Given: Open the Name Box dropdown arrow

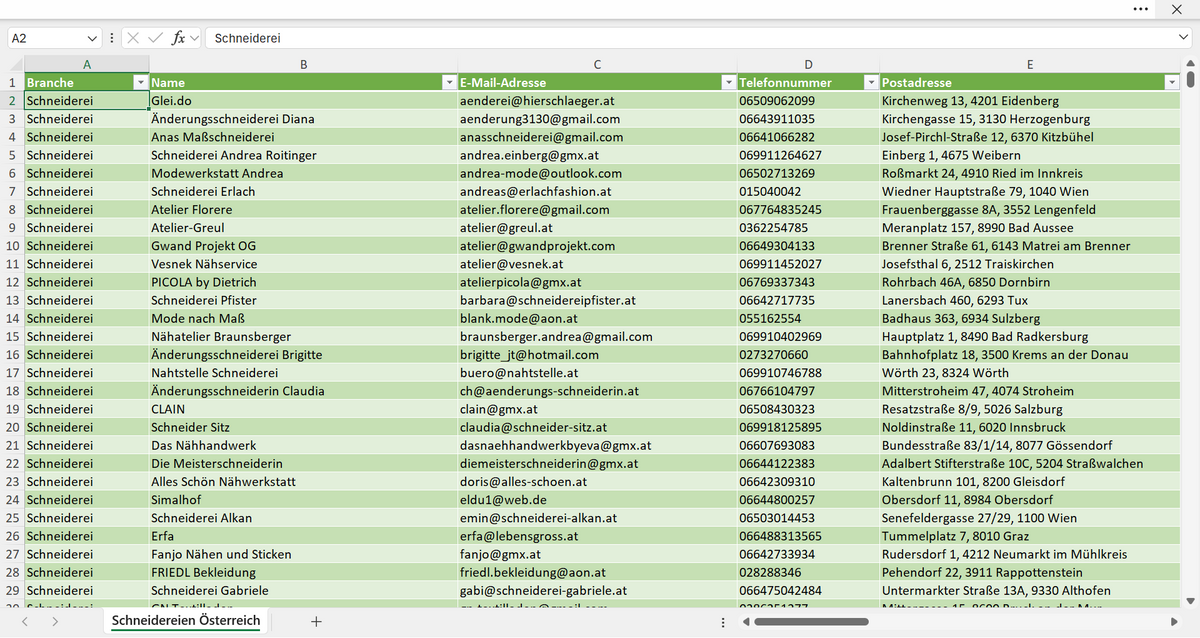Looking at the screenshot, I should tap(93, 38).
